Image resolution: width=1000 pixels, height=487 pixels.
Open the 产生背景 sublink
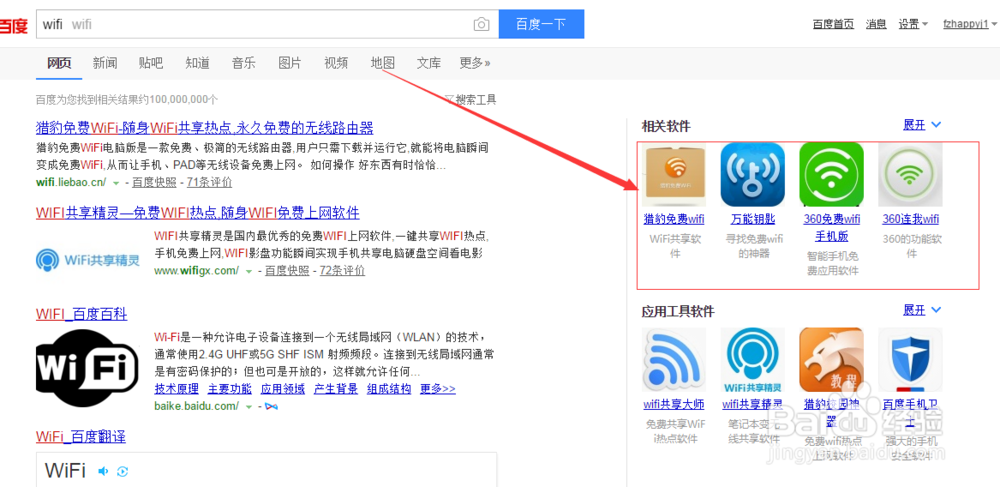click(335, 389)
